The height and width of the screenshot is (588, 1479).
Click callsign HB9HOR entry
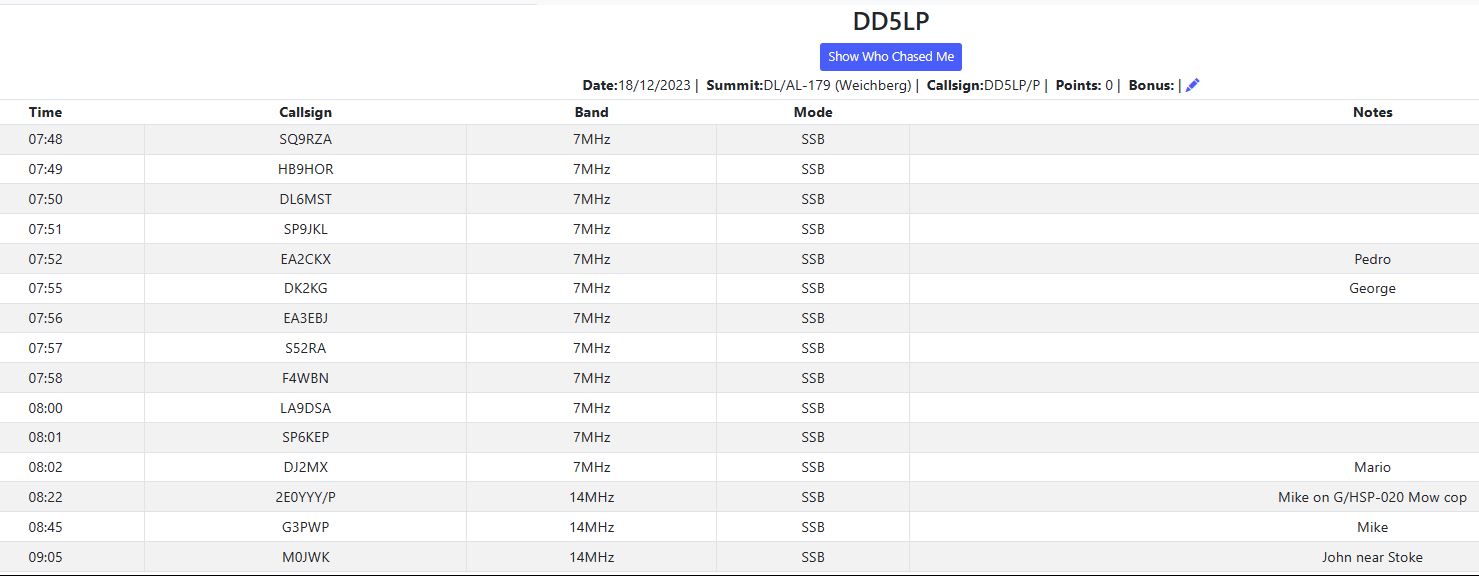click(x=305, y=169)
